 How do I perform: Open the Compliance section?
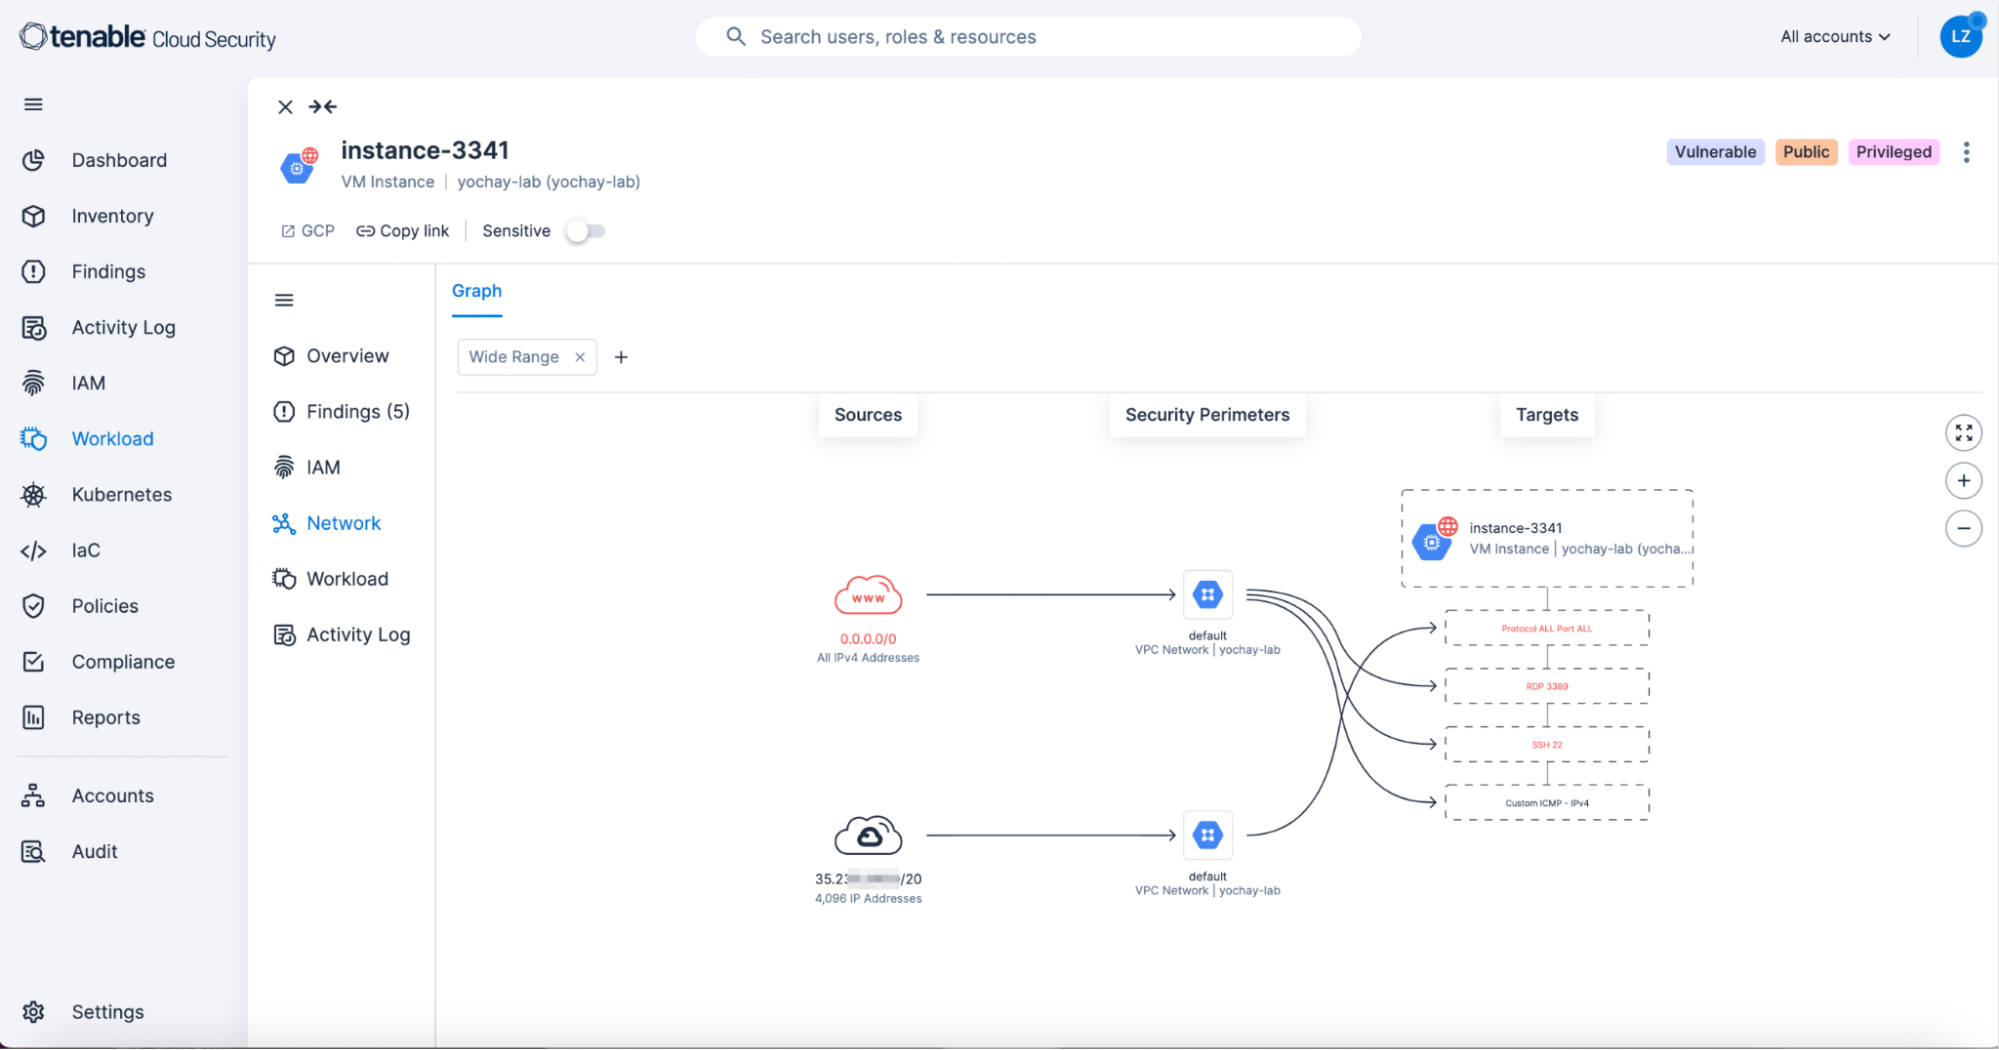(123, 661)
